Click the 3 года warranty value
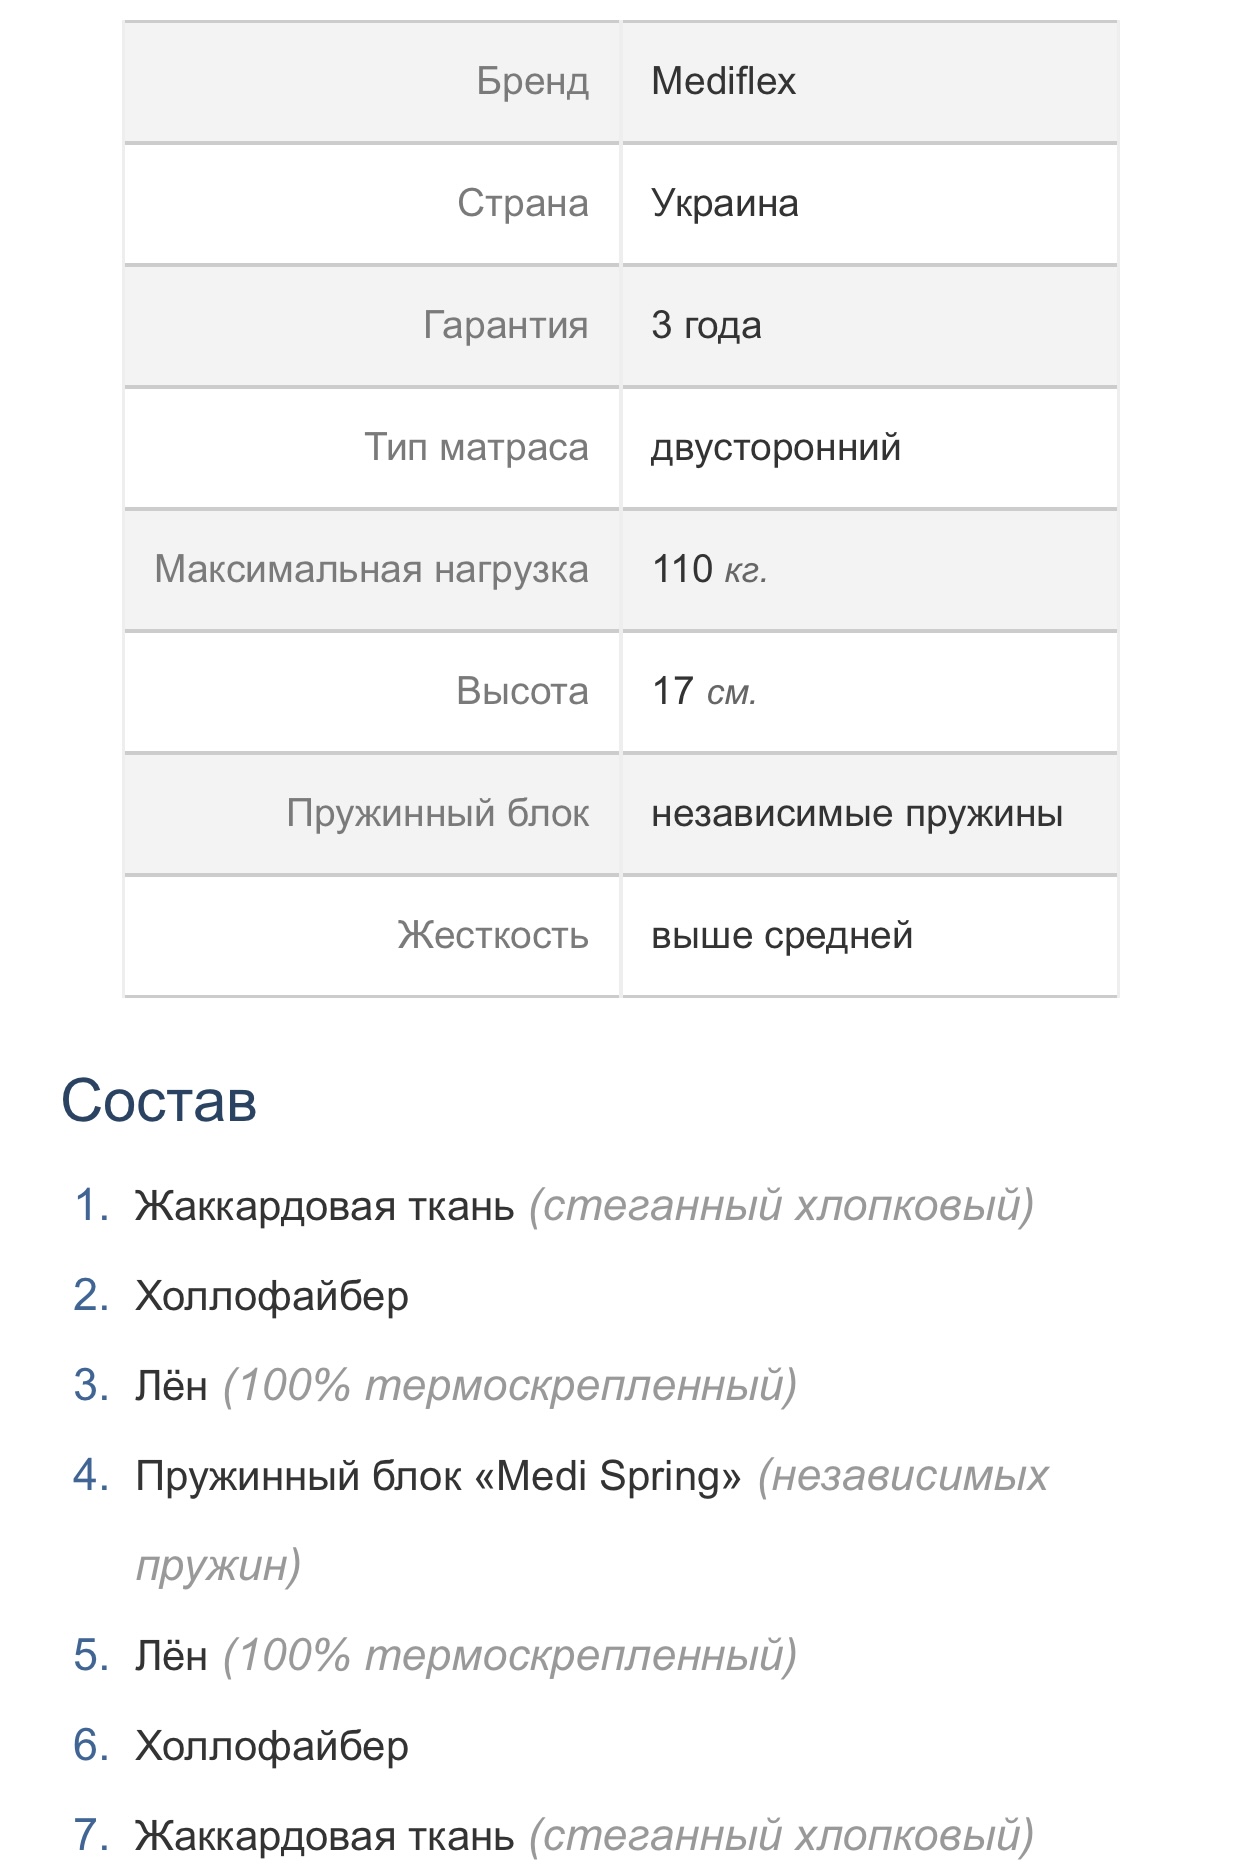 pyautogui.click(x=706, y=326)
